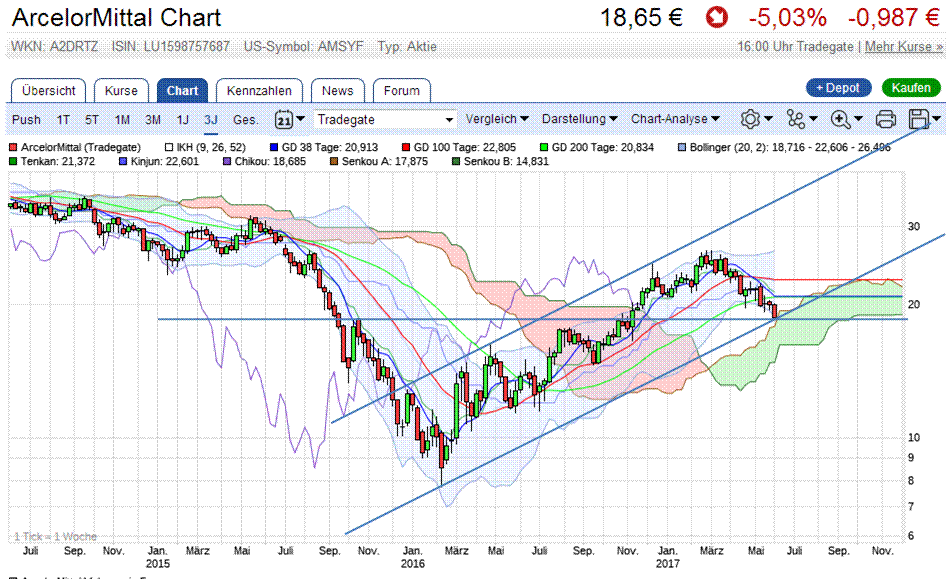Select the red GD 100 Tage color swatch
This screenshot has width=947, height=580.
(406, 147)
